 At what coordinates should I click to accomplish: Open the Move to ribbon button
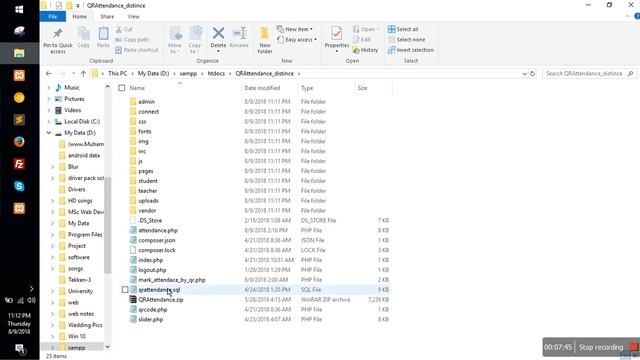tap(175, 40)
